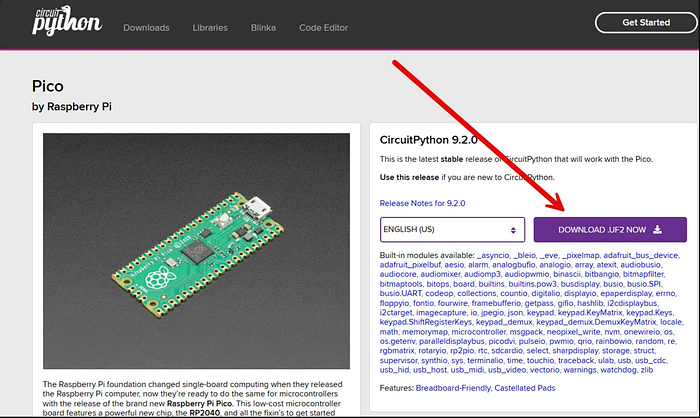Open the audiomixer module link
700x418 pixels.
point(440,274)
